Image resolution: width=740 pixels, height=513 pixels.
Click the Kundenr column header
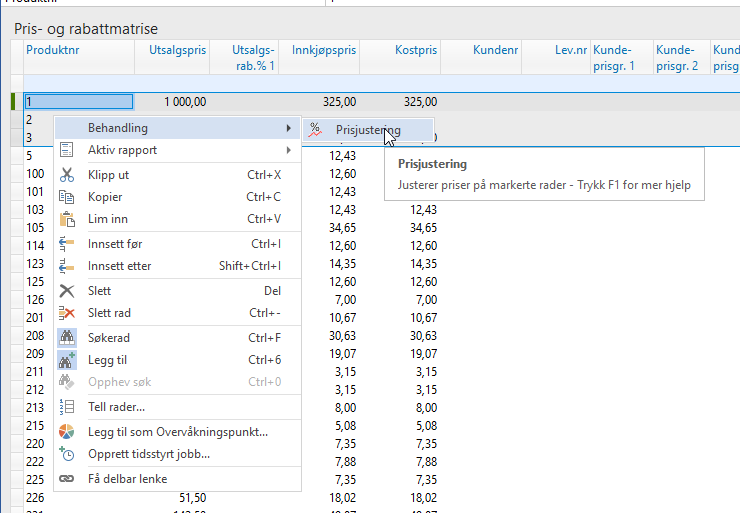pyautogui.click(x=481, y=57)
